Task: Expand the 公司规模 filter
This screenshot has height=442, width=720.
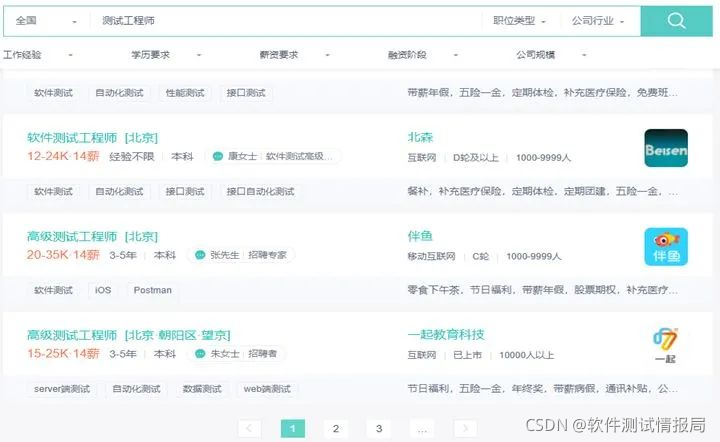Action: [x=551, y=55]
